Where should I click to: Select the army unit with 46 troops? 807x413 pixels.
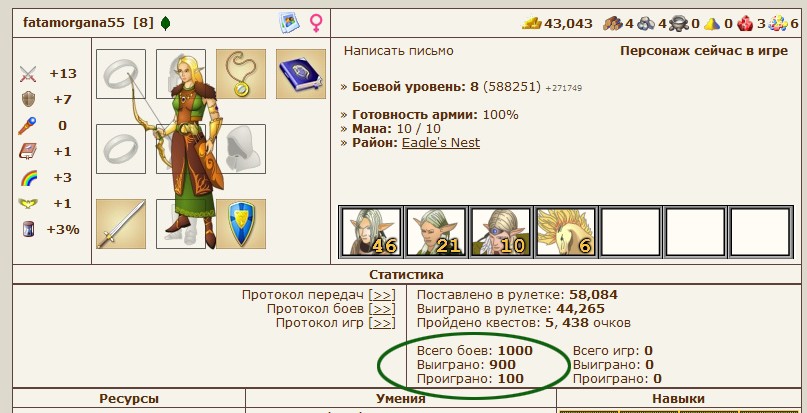coord(371,232)
